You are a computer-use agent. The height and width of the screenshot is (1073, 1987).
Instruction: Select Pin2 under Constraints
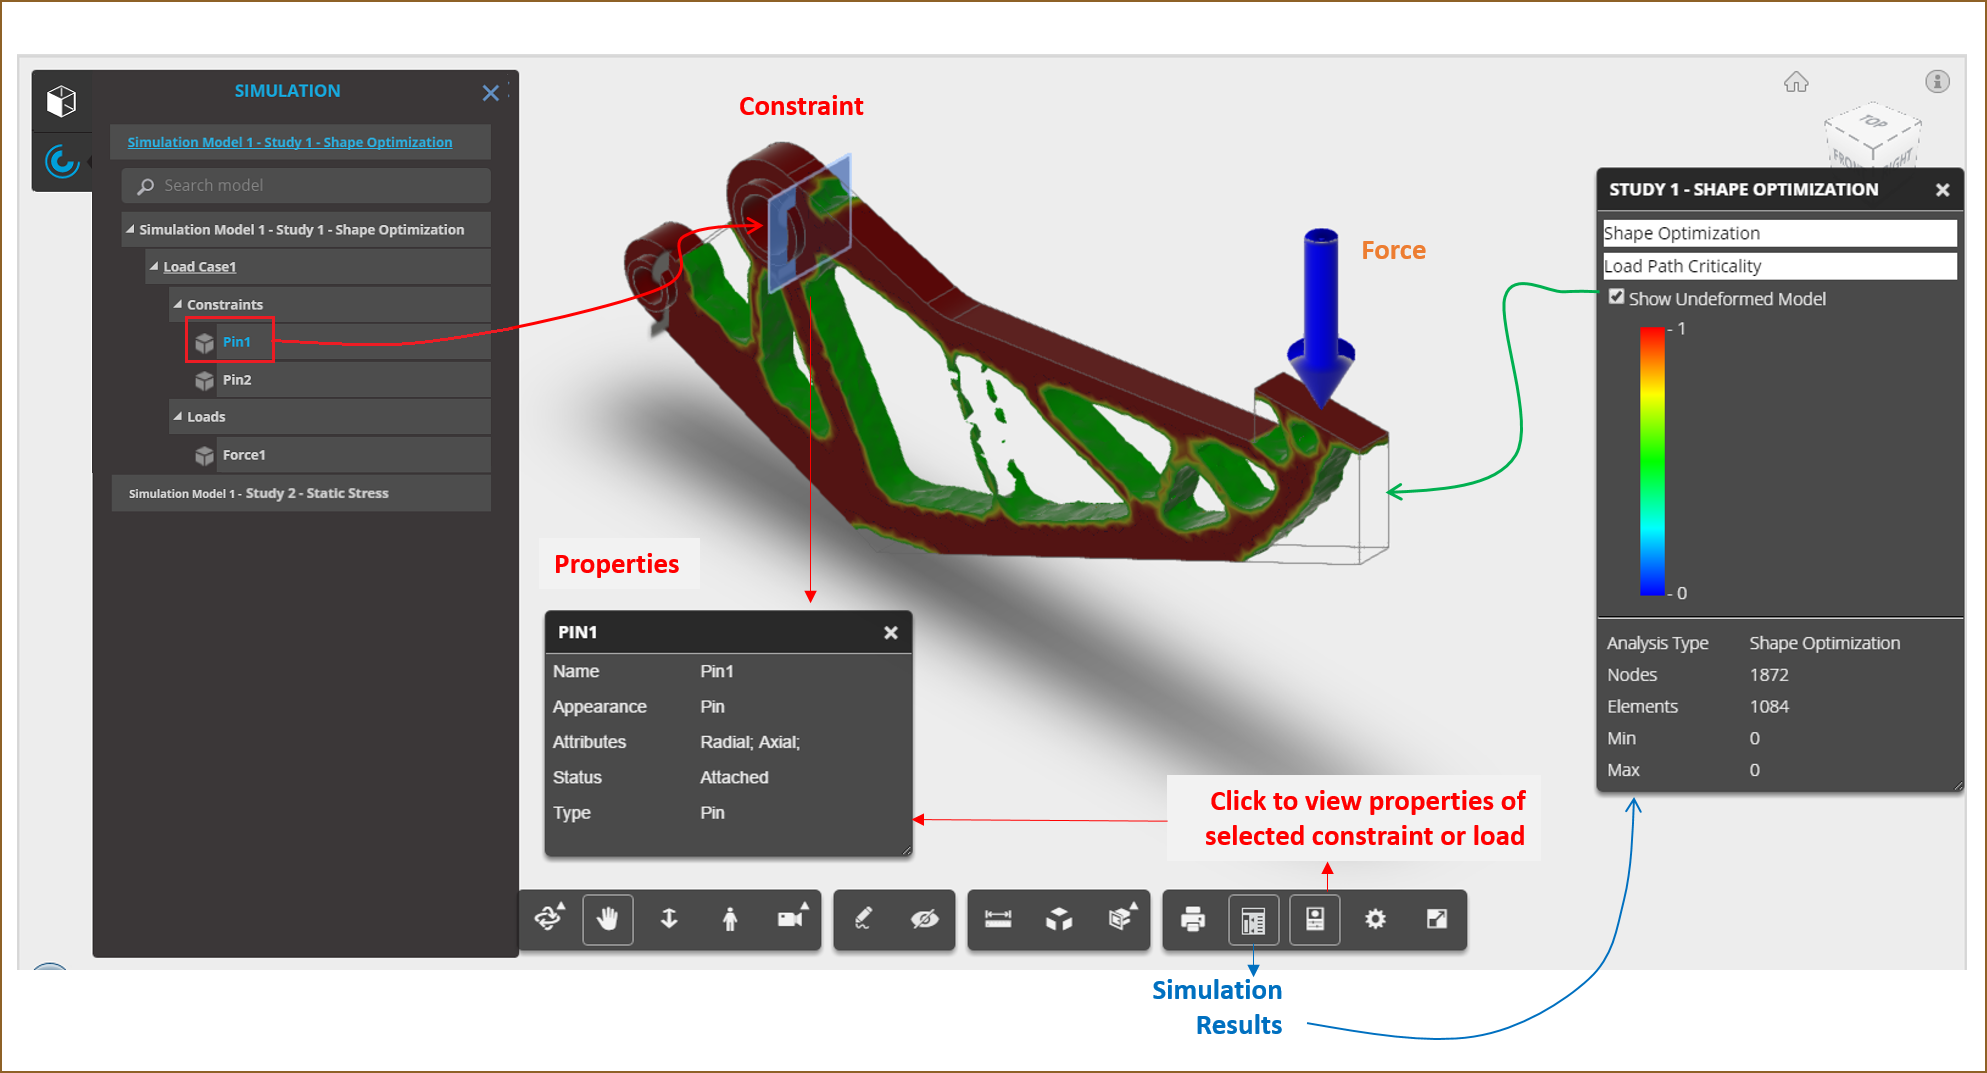pos(237,380)
